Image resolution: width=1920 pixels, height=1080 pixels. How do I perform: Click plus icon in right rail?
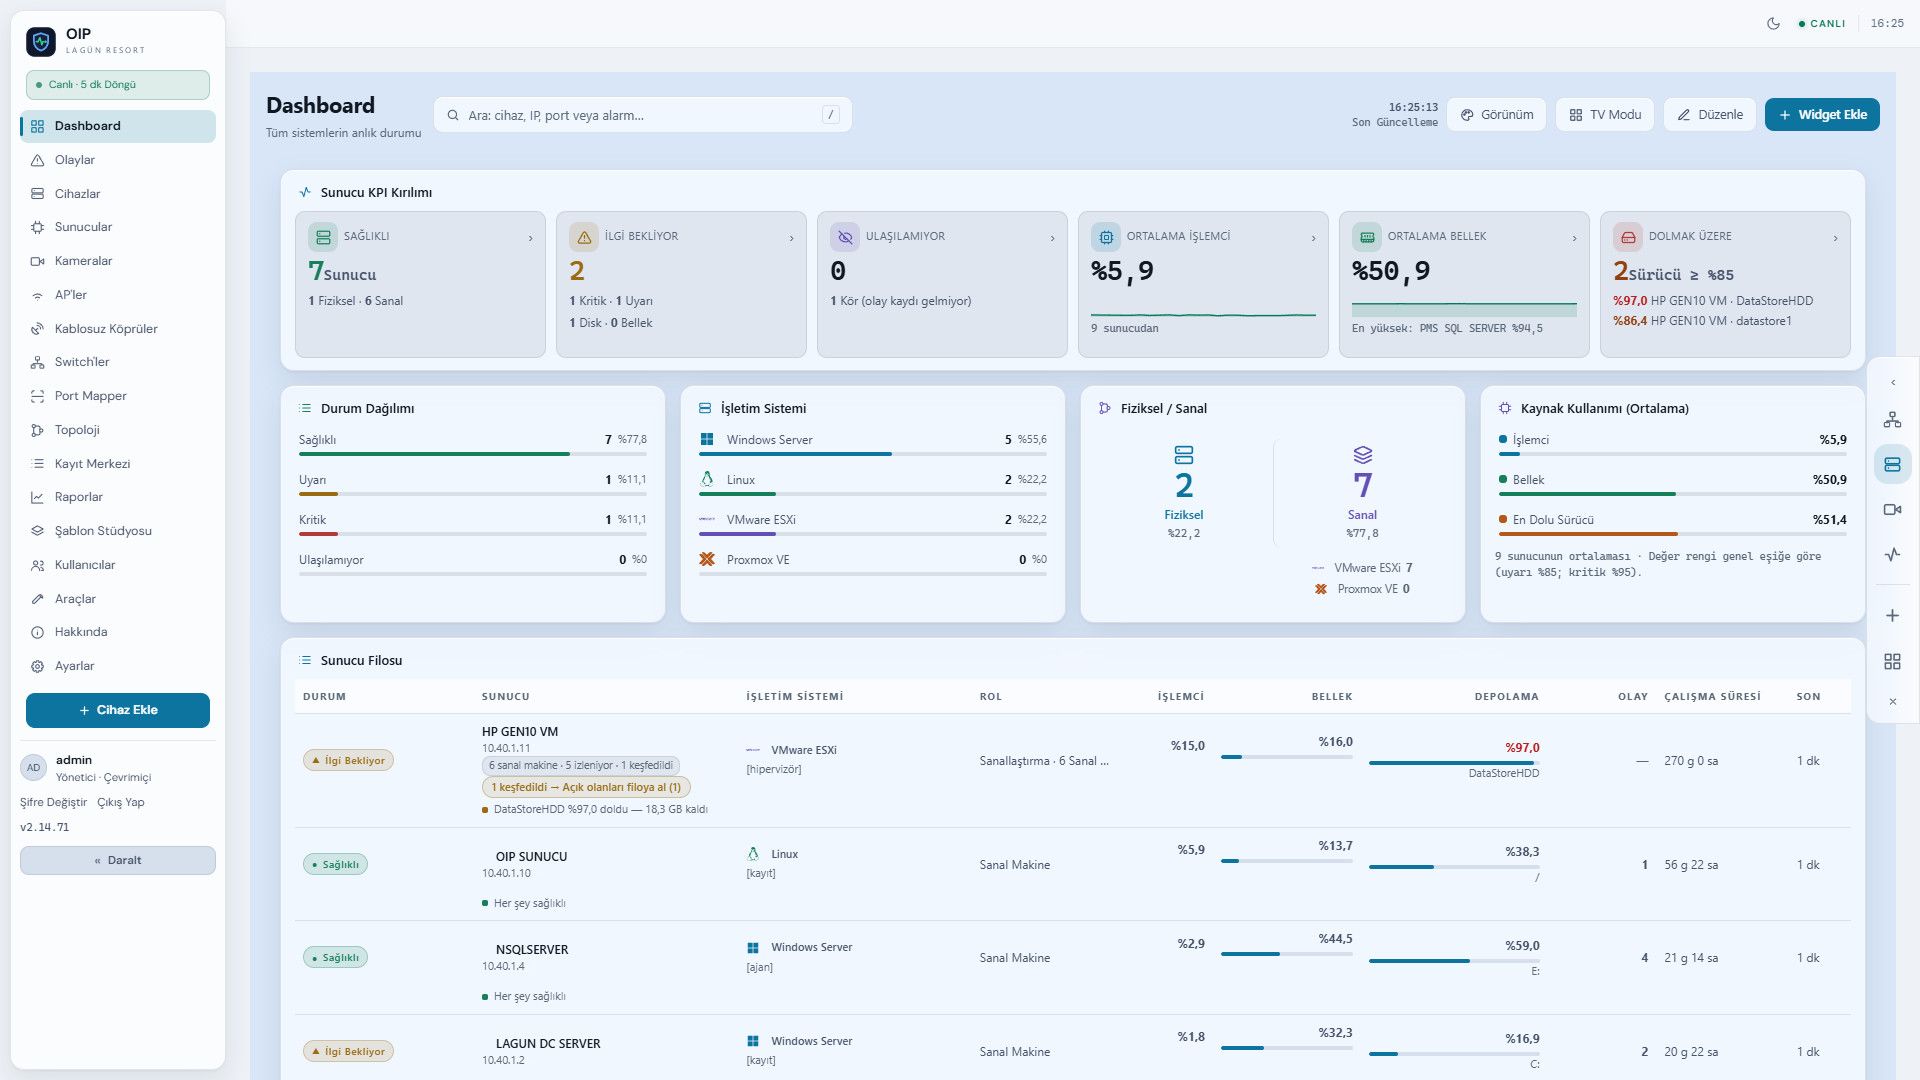[1892, 616]
